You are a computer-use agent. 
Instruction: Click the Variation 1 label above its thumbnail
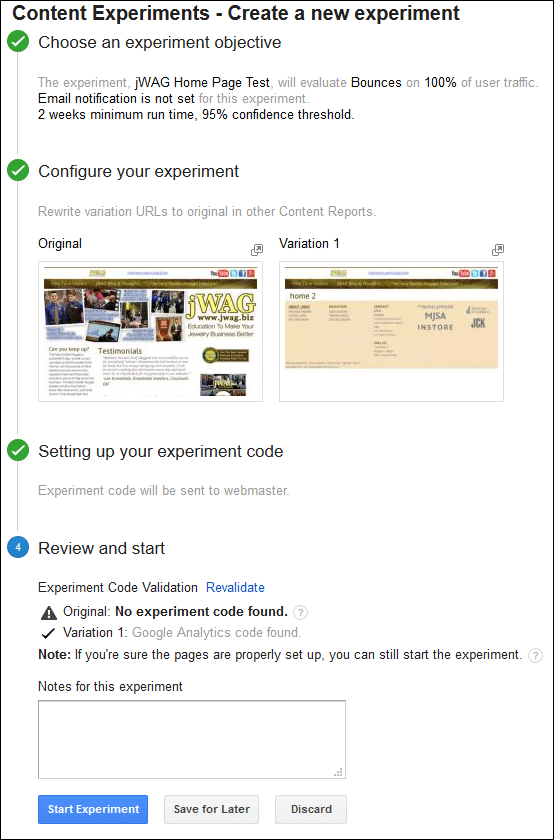coord(309,243)
